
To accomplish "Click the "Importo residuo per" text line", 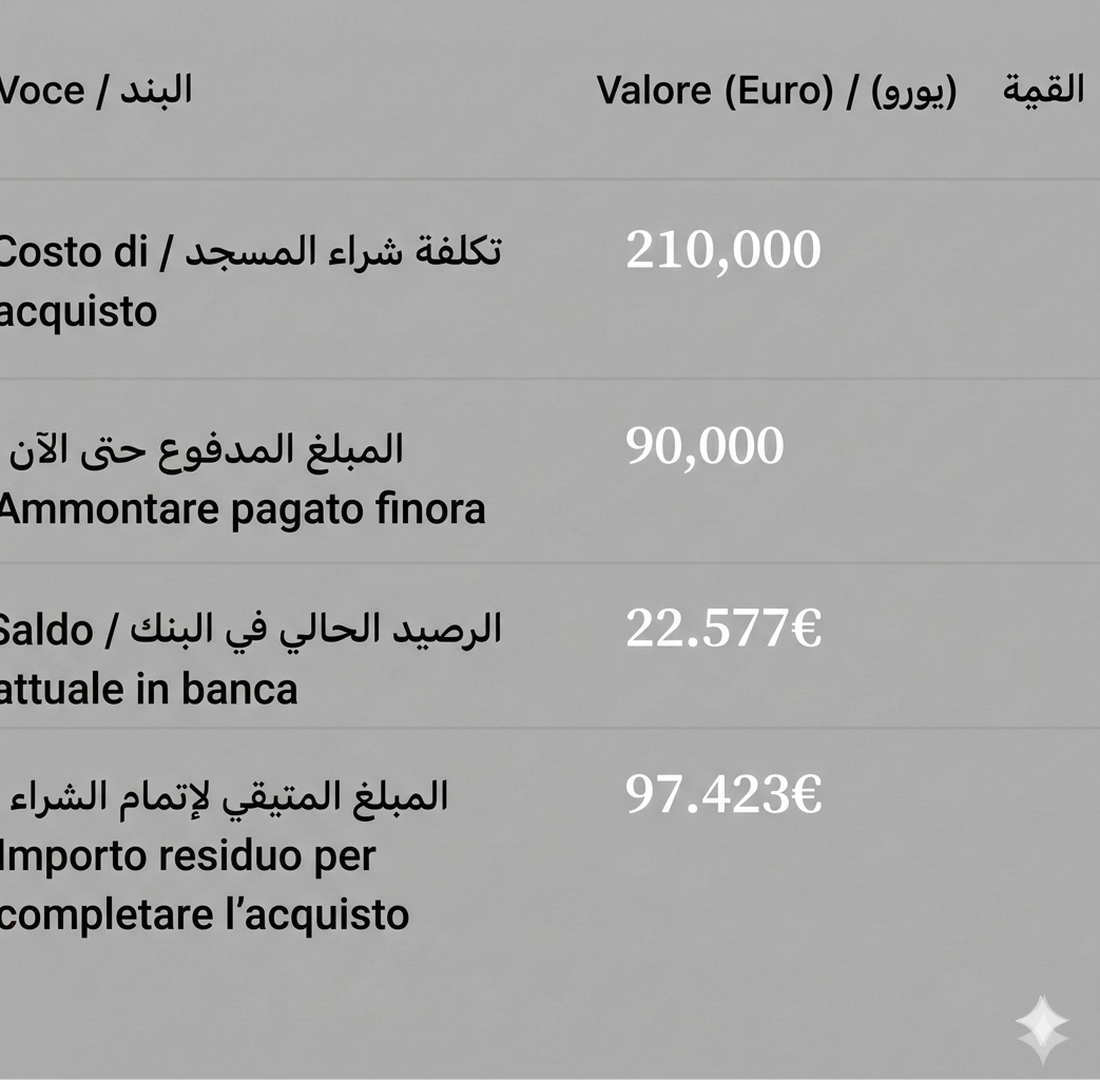I will click(187, 857).
